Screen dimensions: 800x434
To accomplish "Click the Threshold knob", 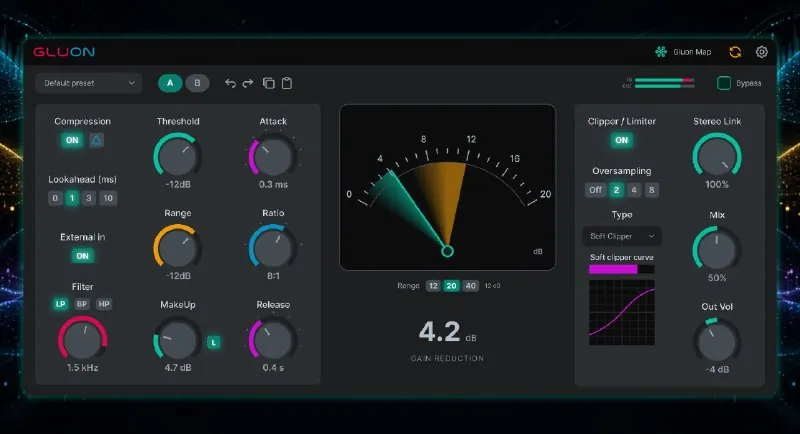I will [x=177, y=156].
